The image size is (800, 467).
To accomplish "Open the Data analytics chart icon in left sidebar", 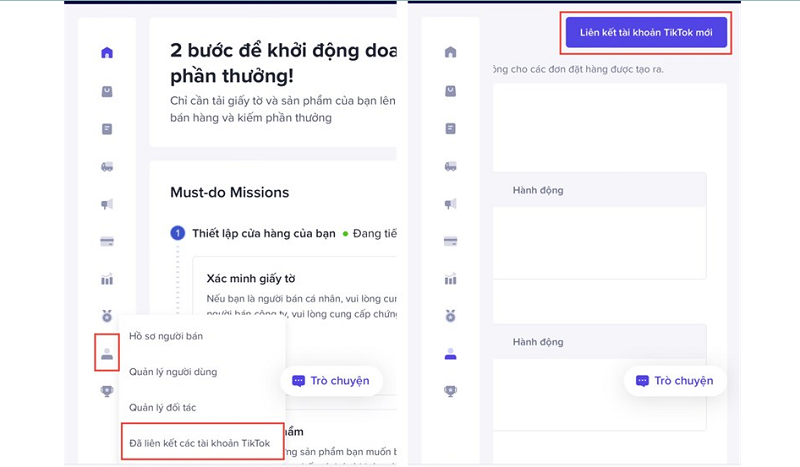I will (x=107, y=279).
